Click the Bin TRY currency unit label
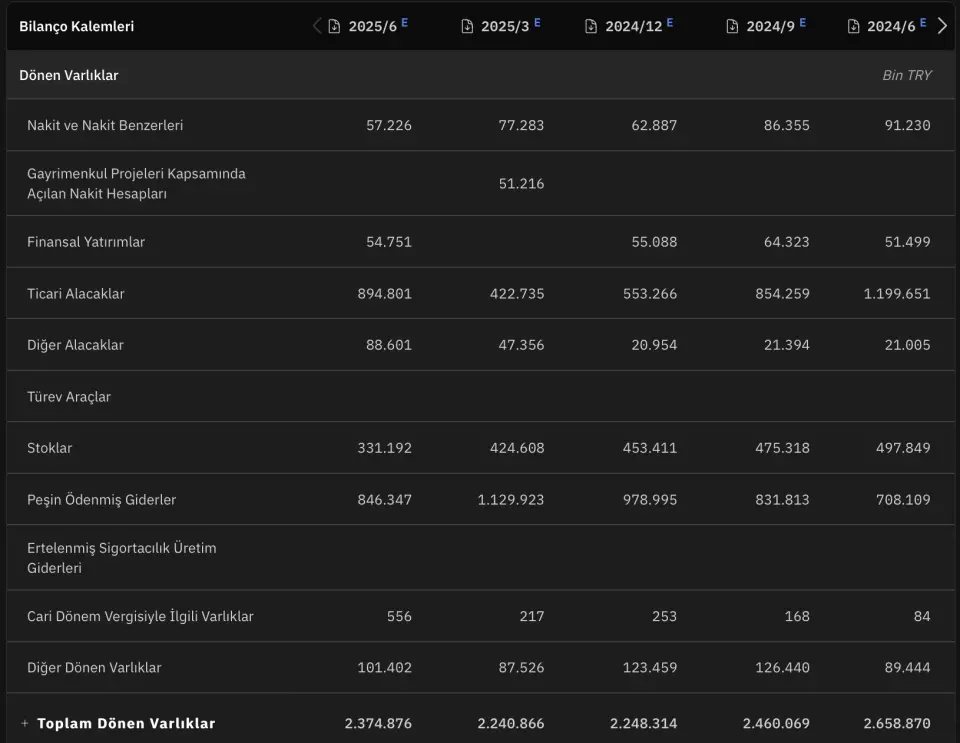The height and width of the screenshot is (743, 960). (x=906, y=76)
